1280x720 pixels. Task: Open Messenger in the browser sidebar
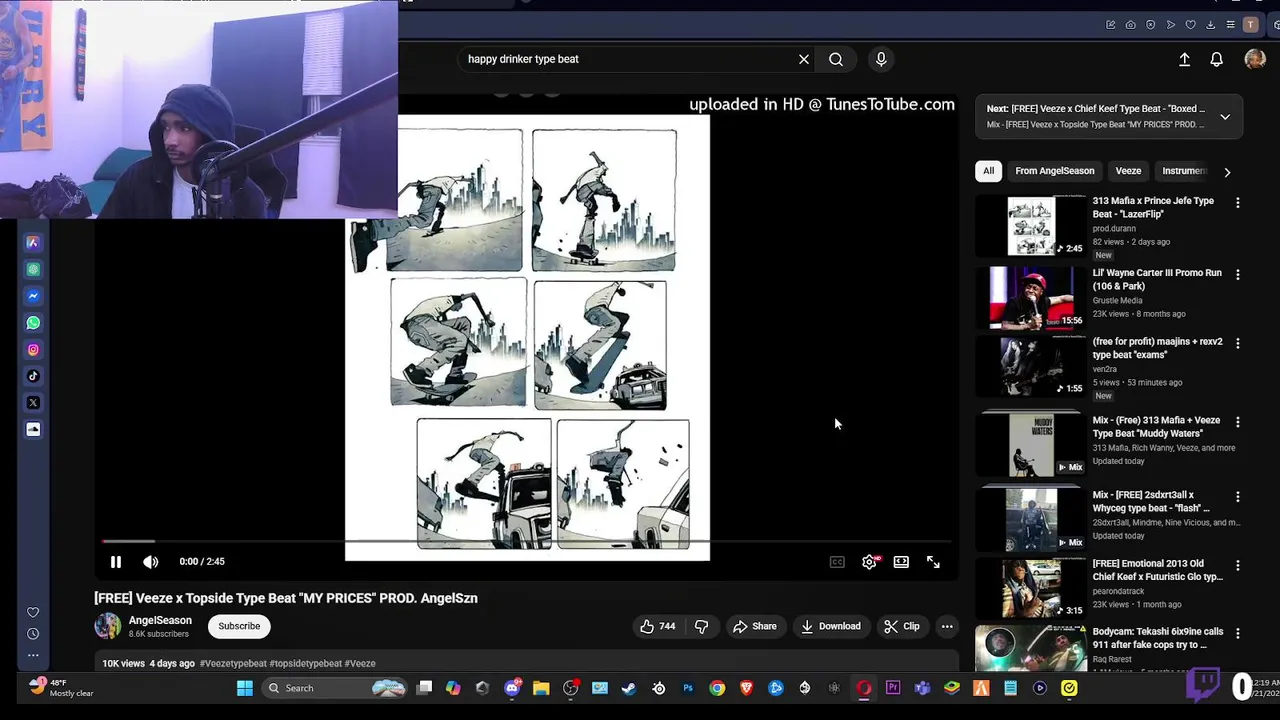click(33, 296)
